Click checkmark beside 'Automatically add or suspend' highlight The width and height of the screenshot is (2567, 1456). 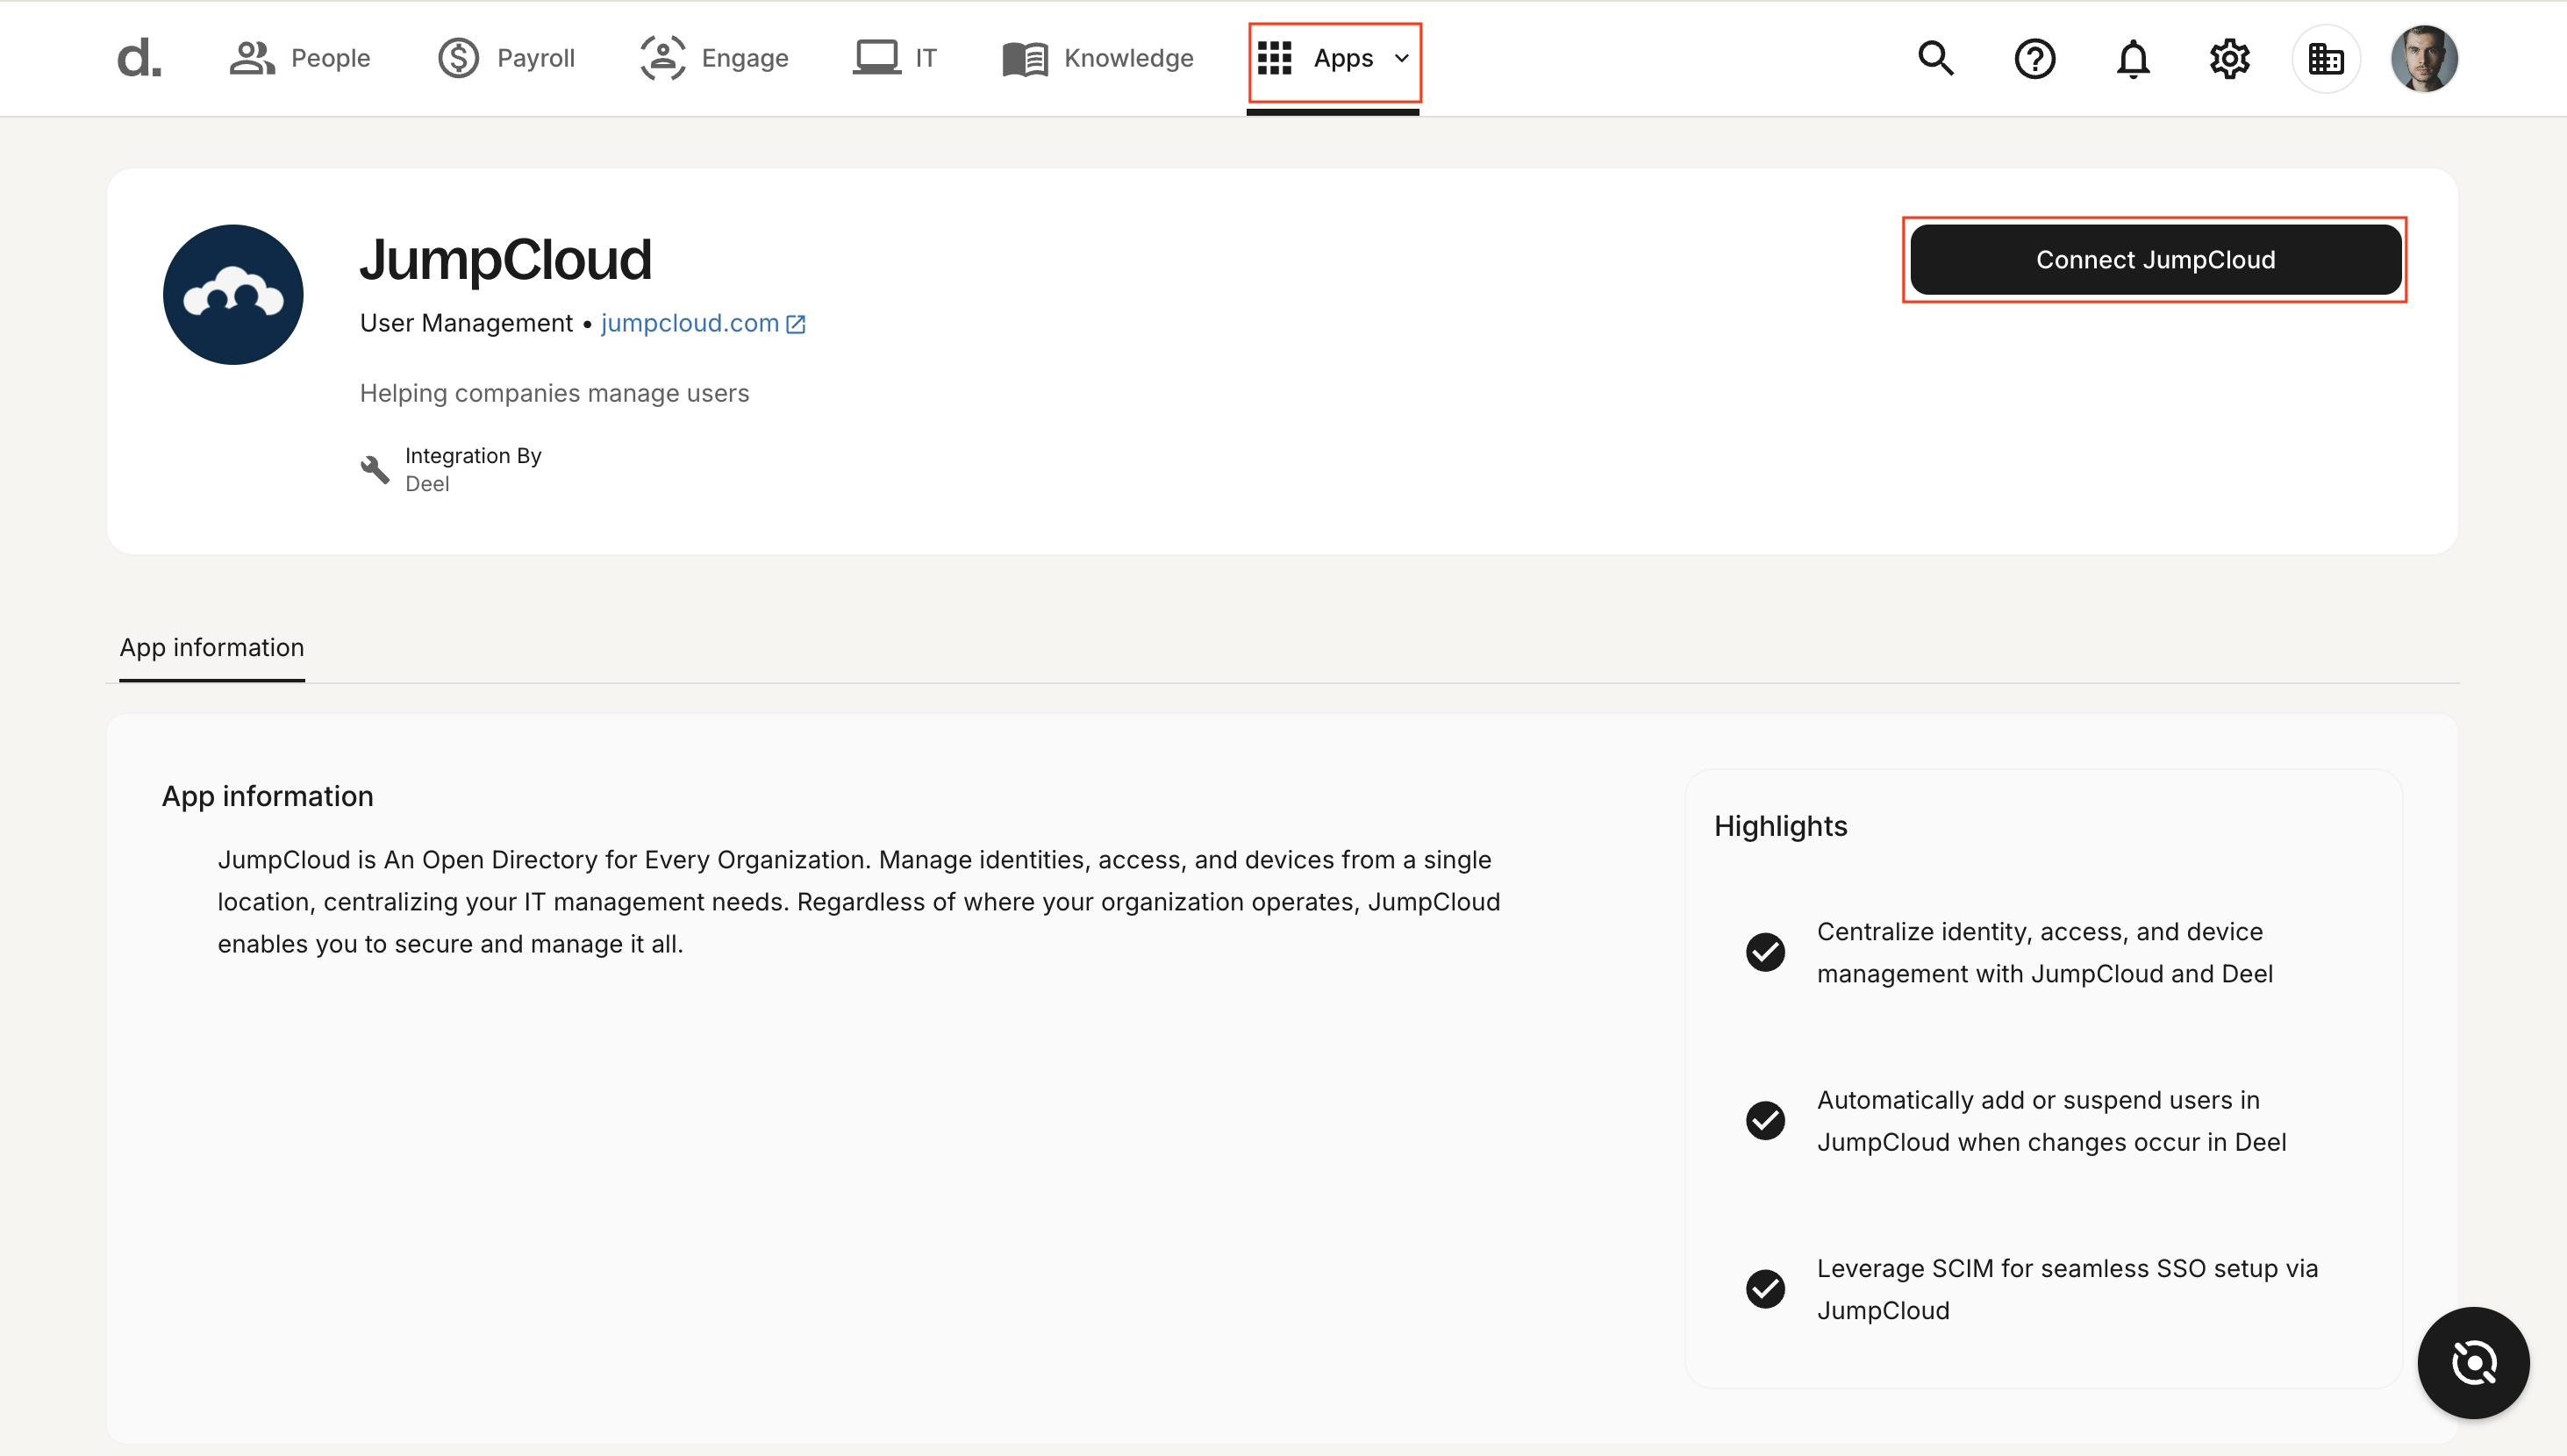click(1765, 1120)
